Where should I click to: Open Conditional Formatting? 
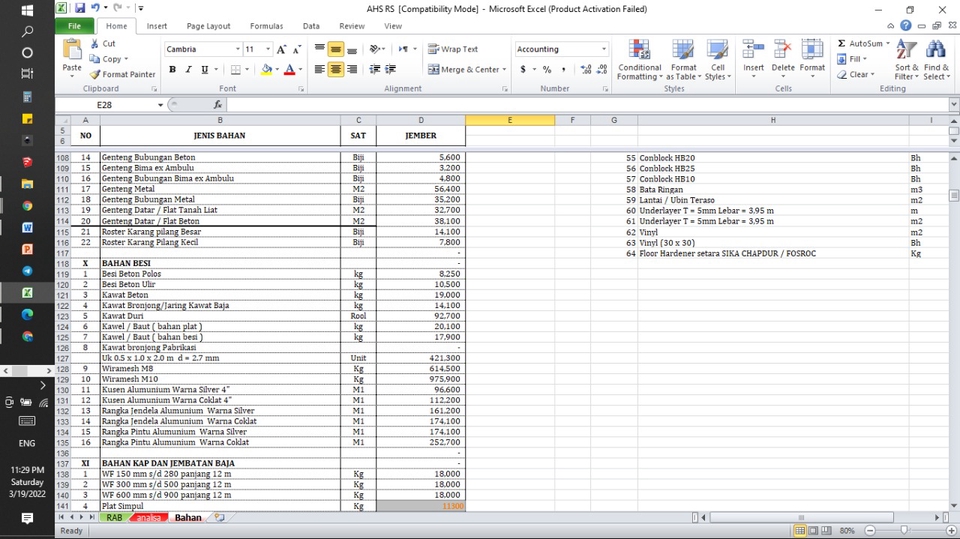pyautogui.click(x=639, y=59)
